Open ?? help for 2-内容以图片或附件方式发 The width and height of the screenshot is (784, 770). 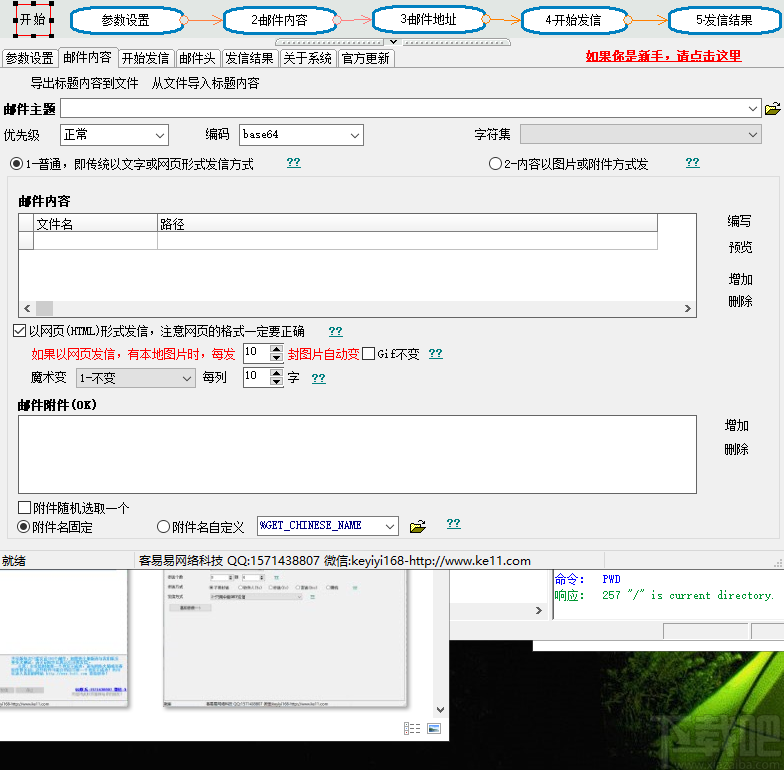click(x=692, y=162)
